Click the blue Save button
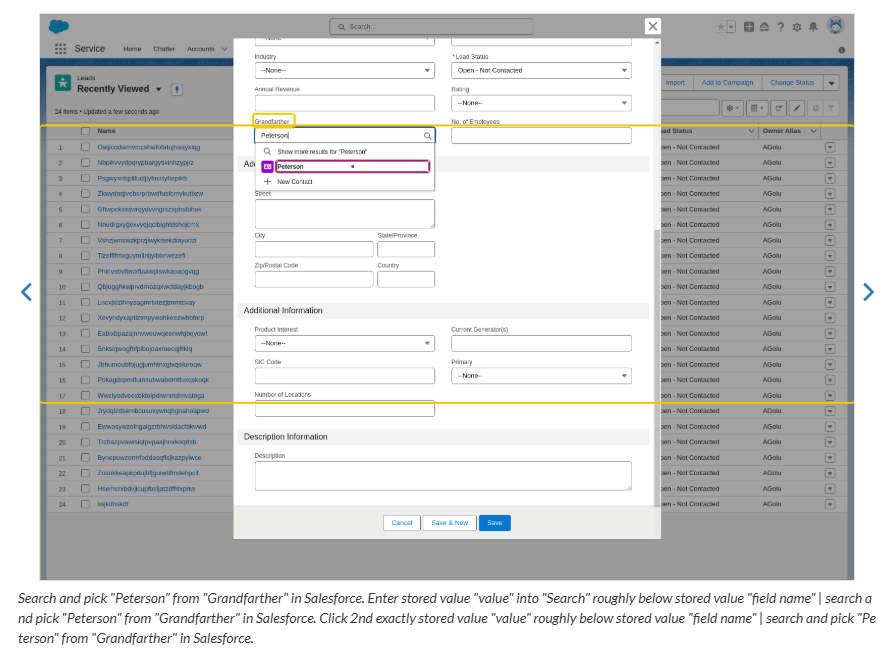The width and height of the screenshot is (894, 669). [494, 523]
